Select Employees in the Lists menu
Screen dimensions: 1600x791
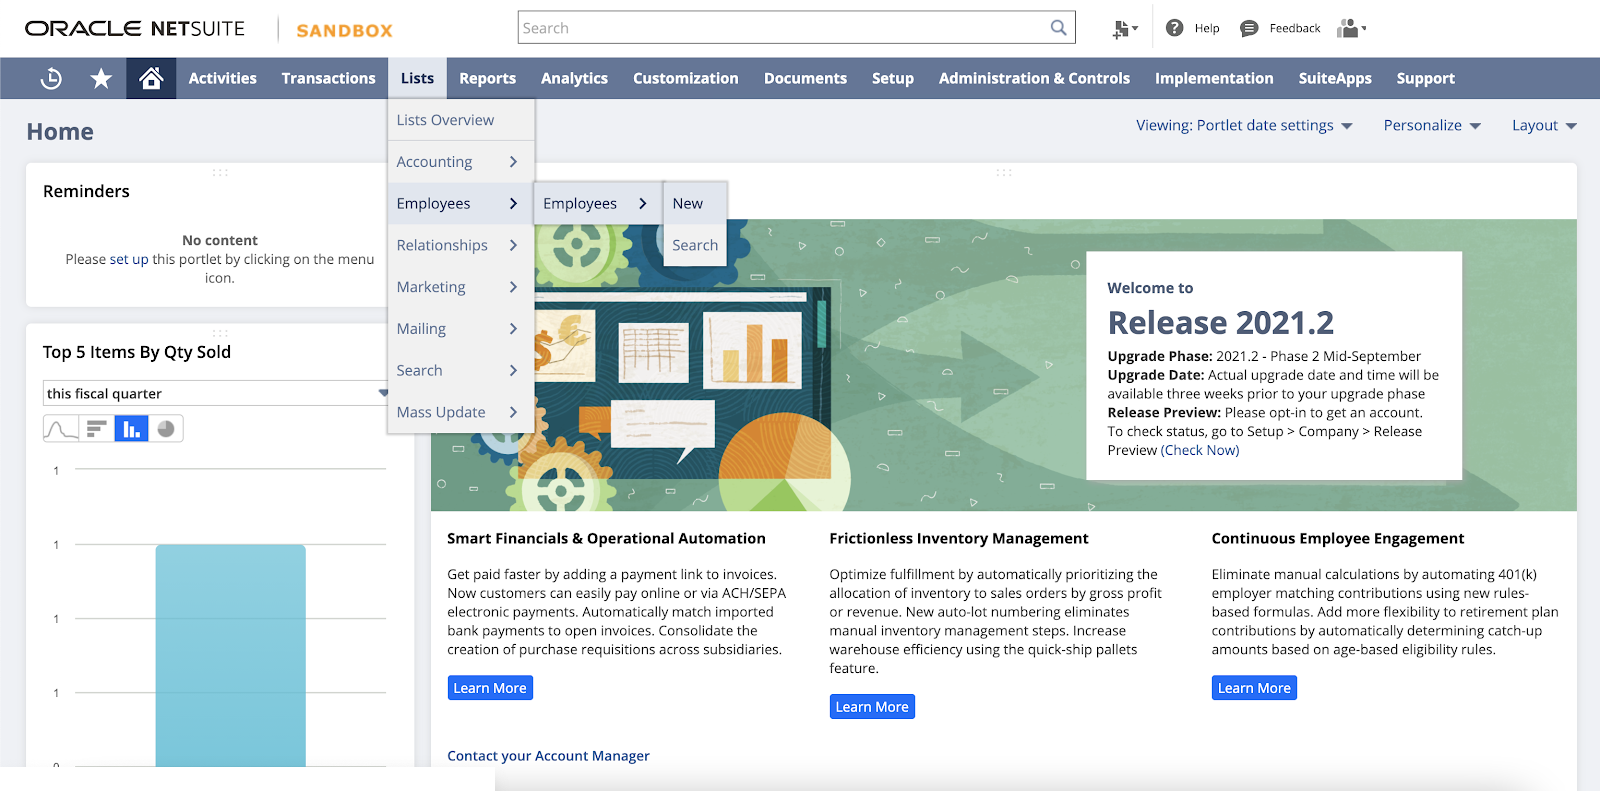(461, 203)
